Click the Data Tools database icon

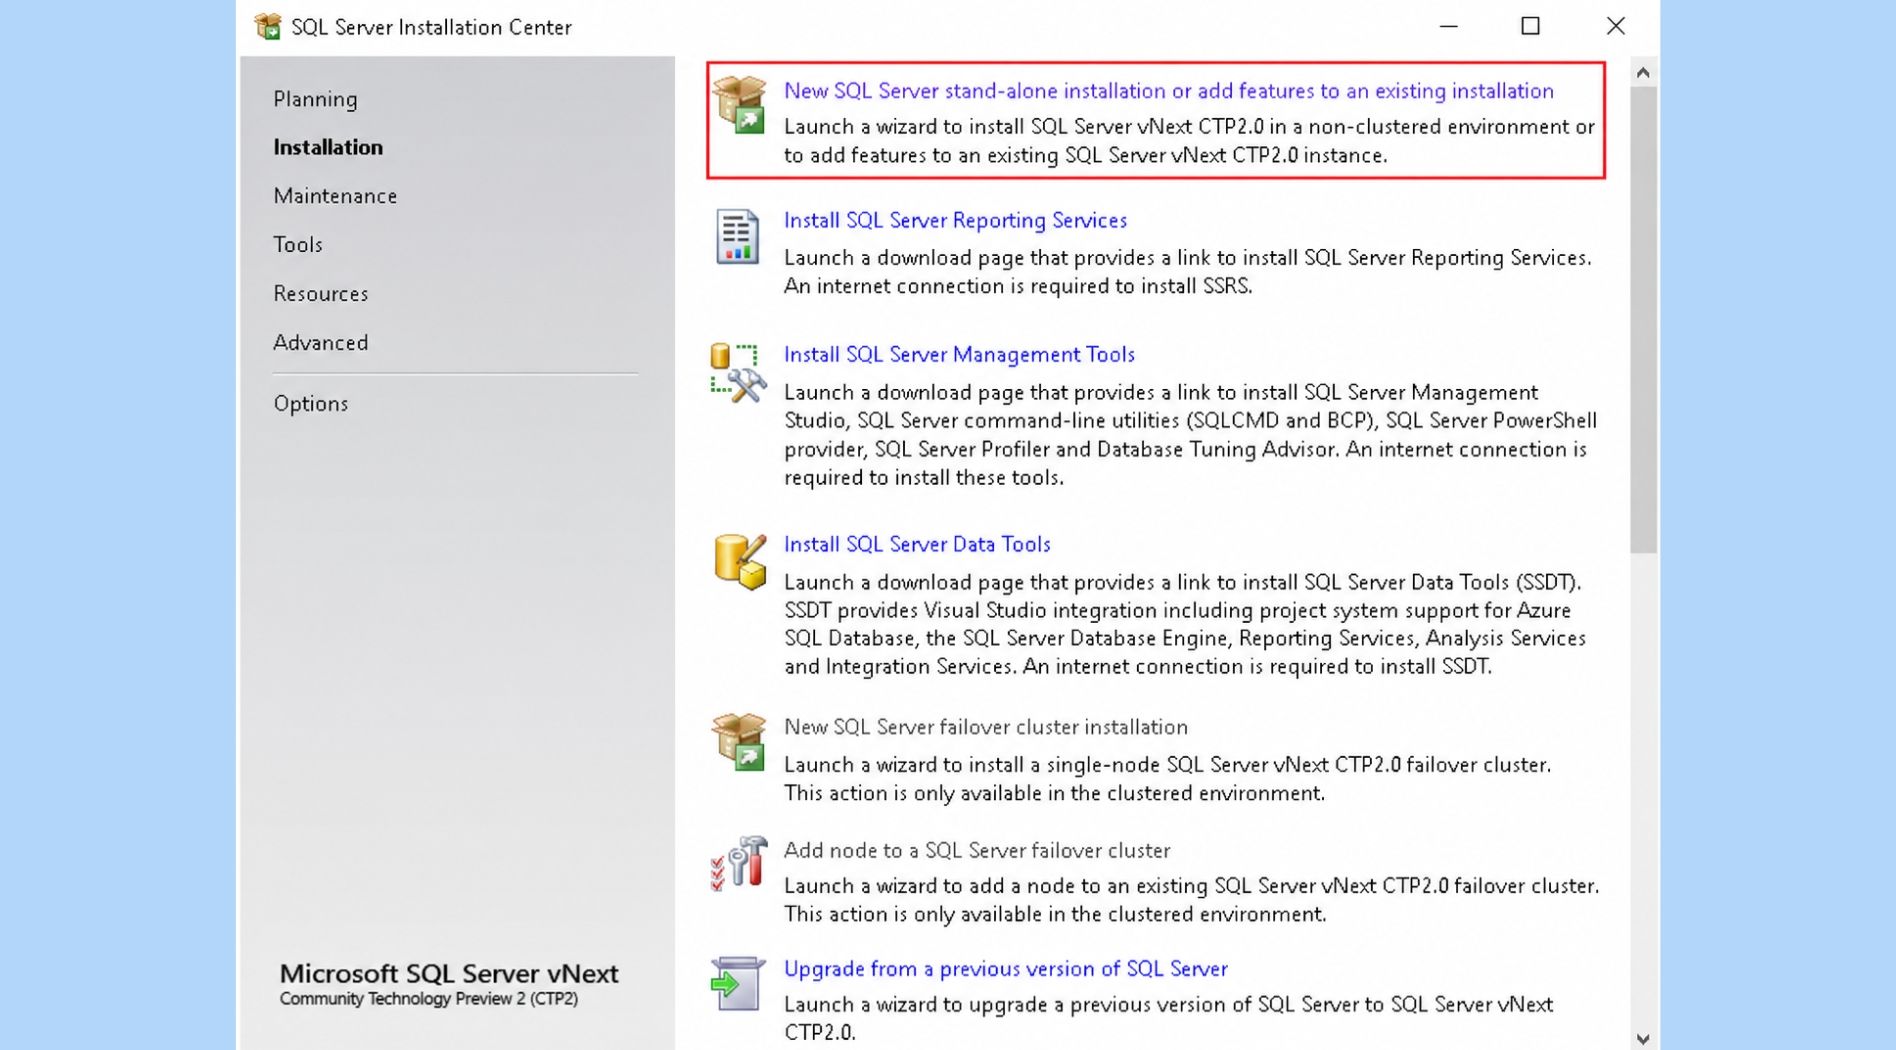point(740,561)
